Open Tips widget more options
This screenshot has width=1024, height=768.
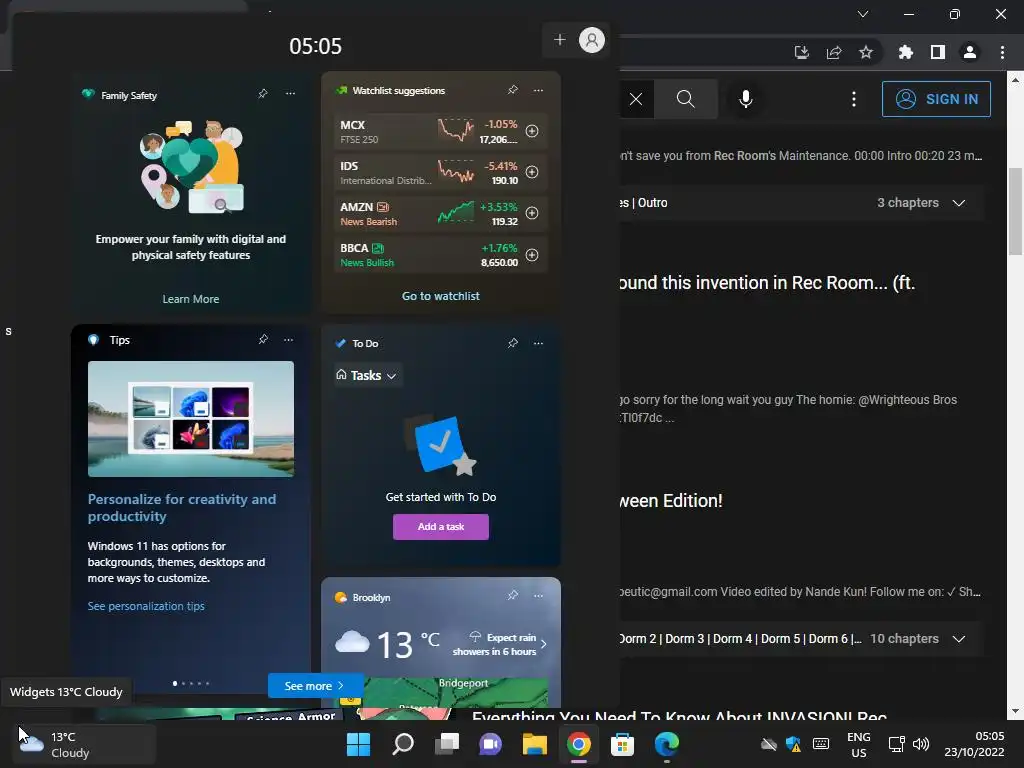[x=289, y=340]
